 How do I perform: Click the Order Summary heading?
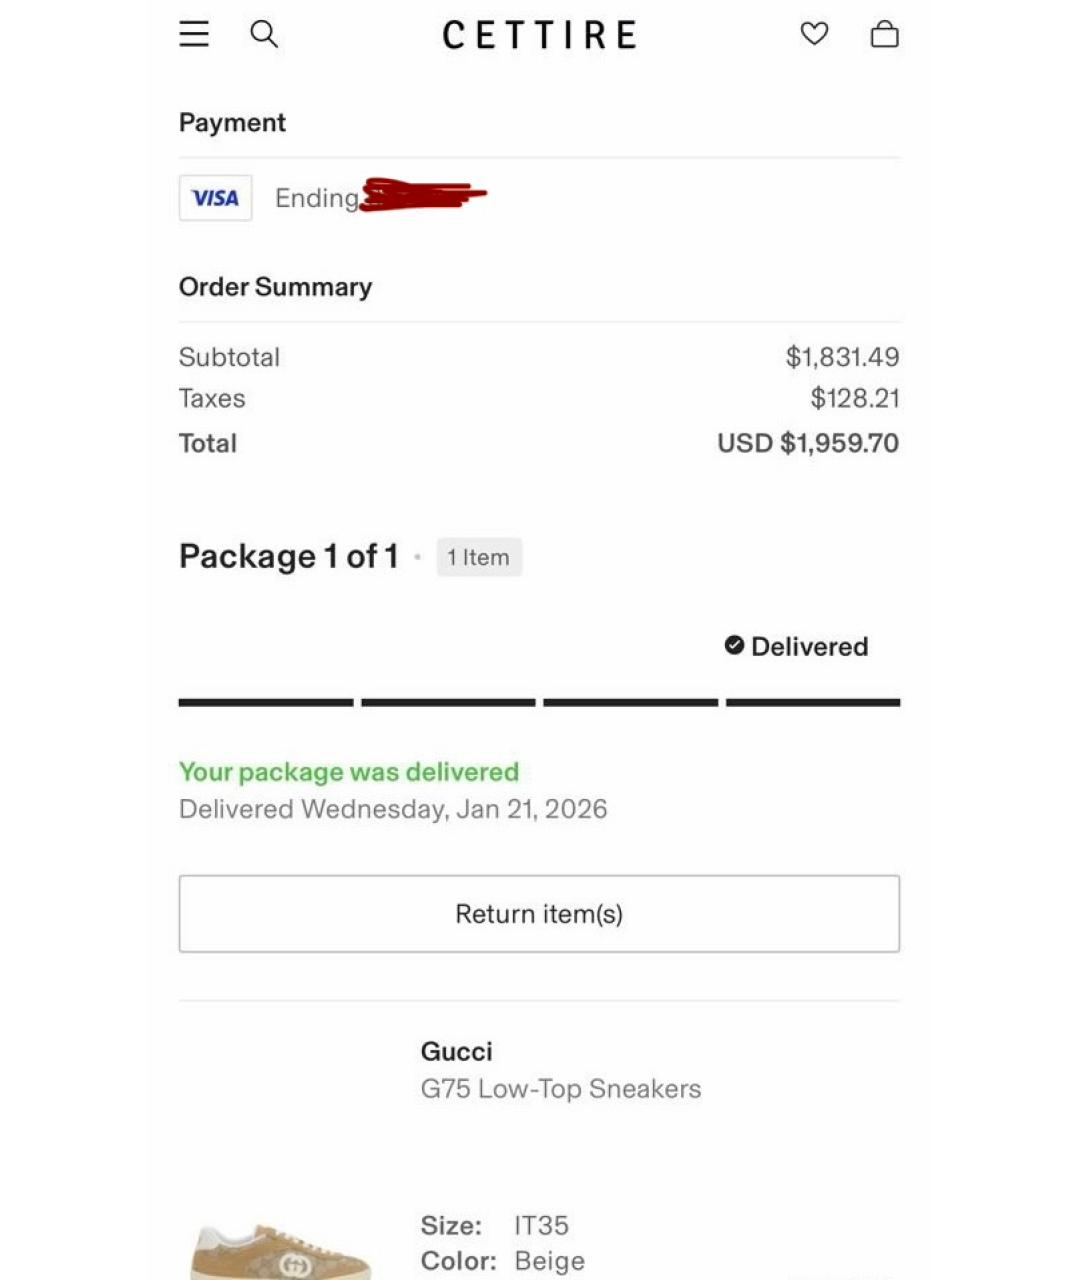tap(275, 287)
